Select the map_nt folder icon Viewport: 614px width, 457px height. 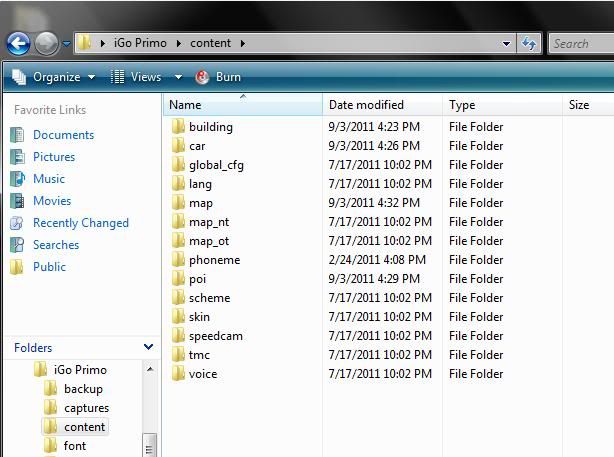178,222
